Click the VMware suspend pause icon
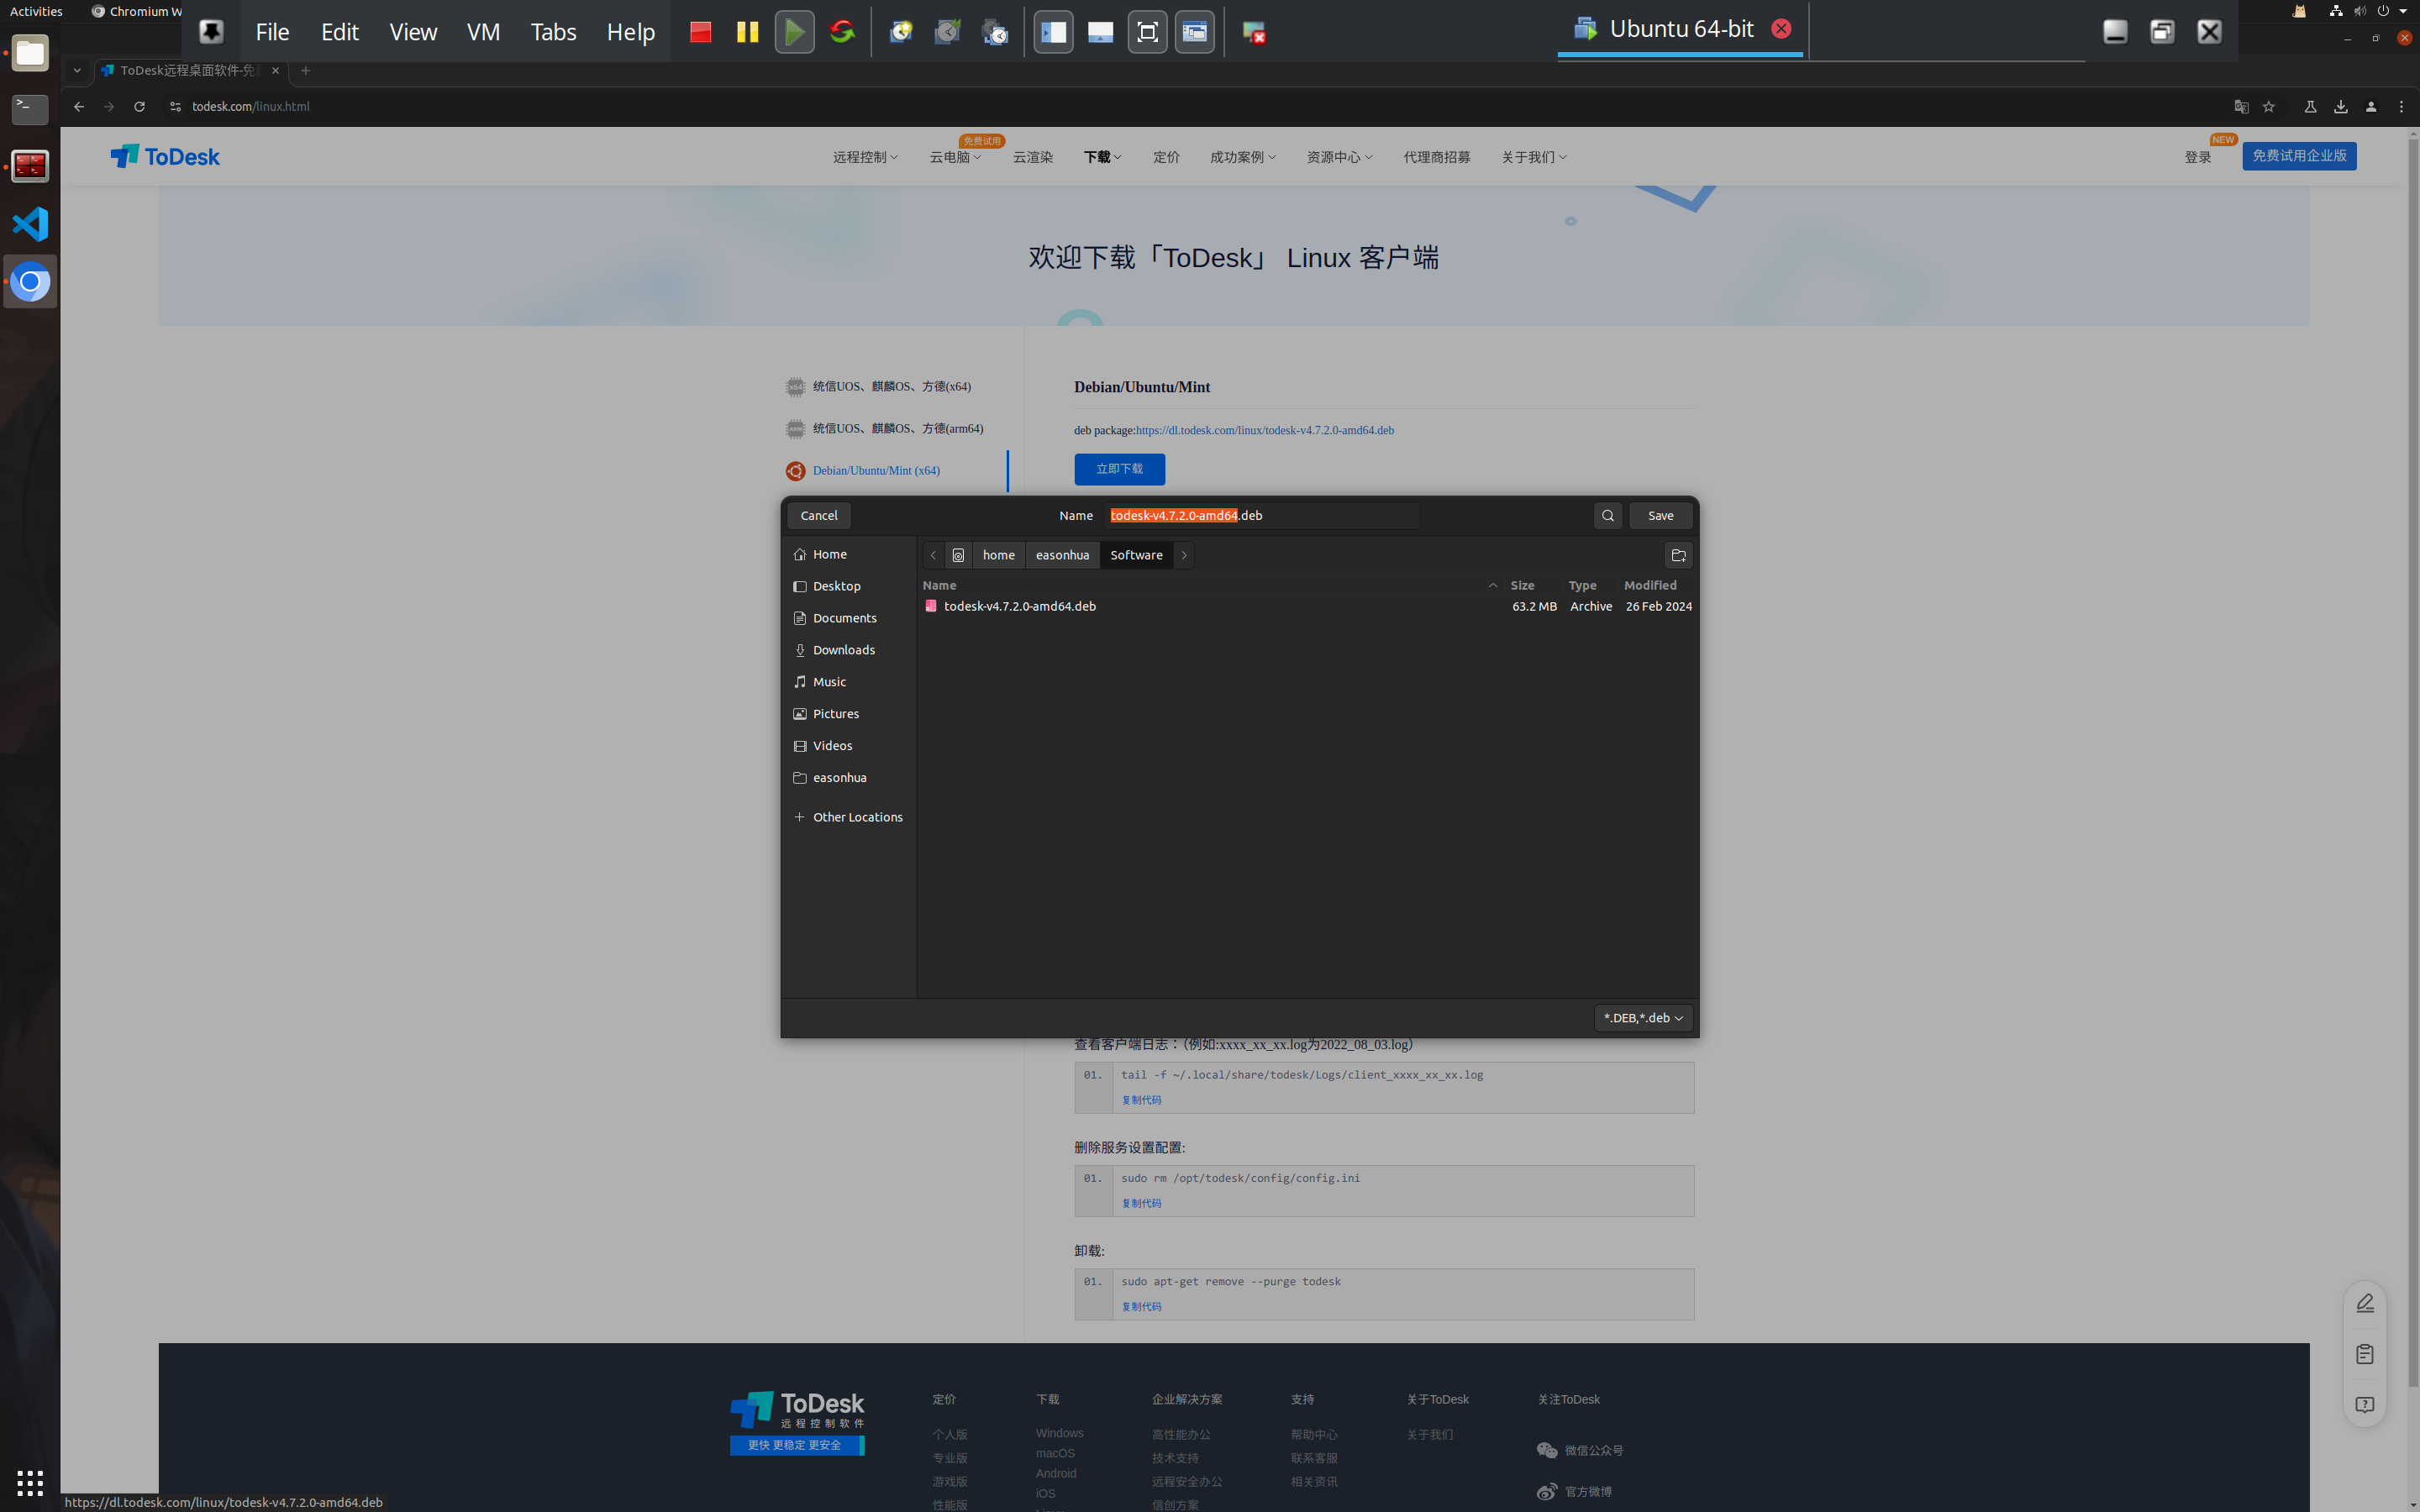Screen dimensions: 2420x1512 click(747, 32)
